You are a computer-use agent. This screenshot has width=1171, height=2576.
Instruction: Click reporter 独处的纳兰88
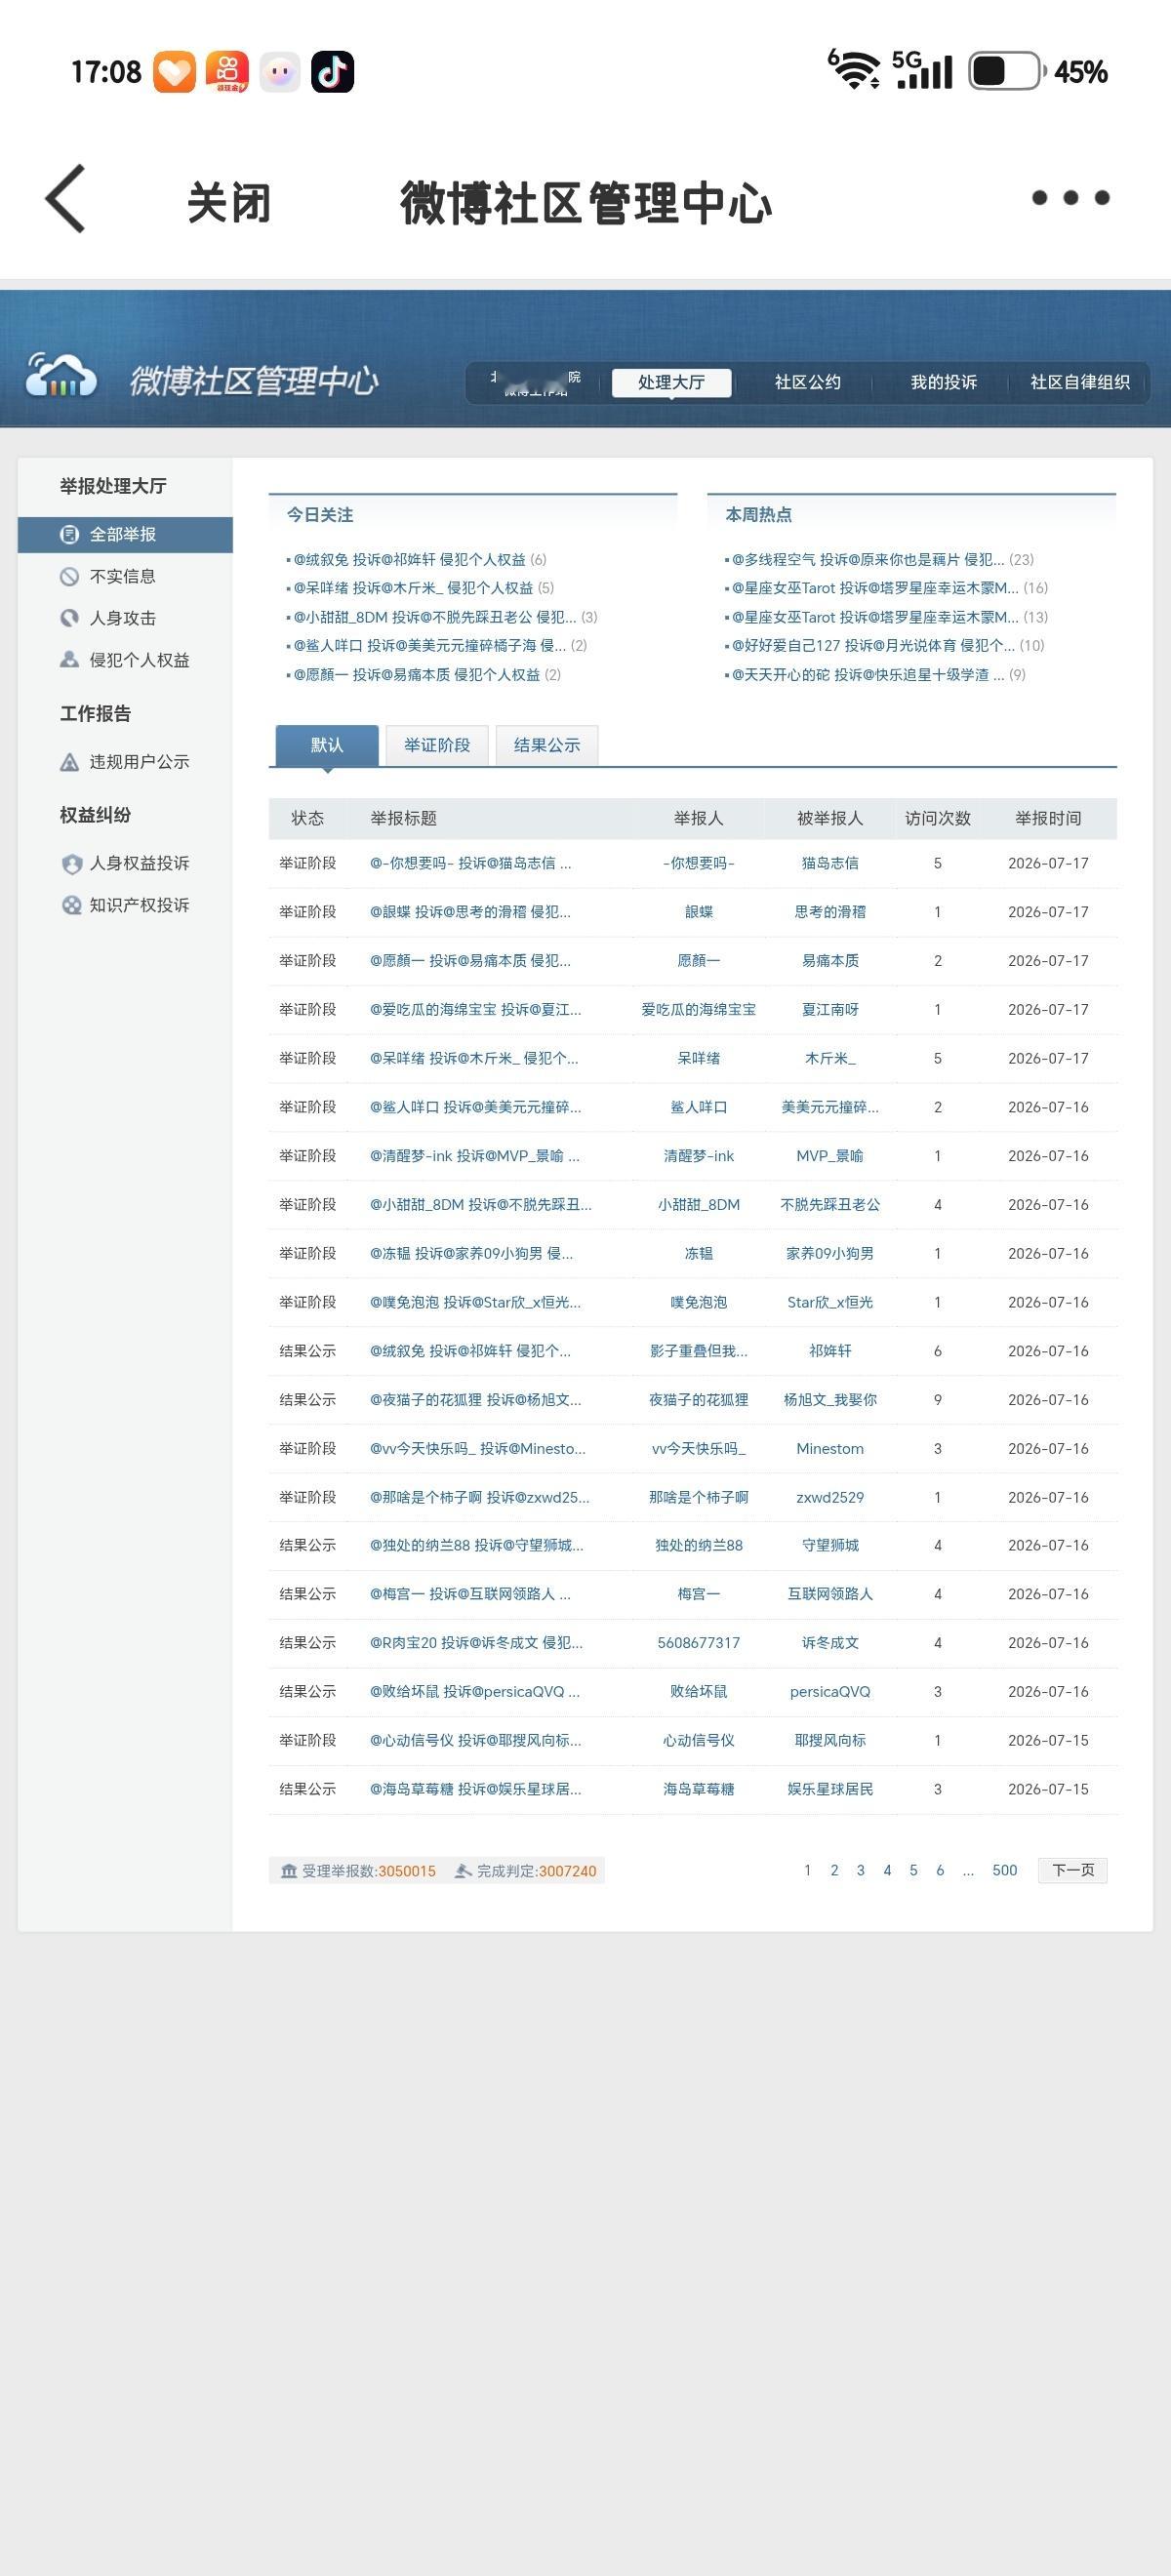pos(699,1546)
